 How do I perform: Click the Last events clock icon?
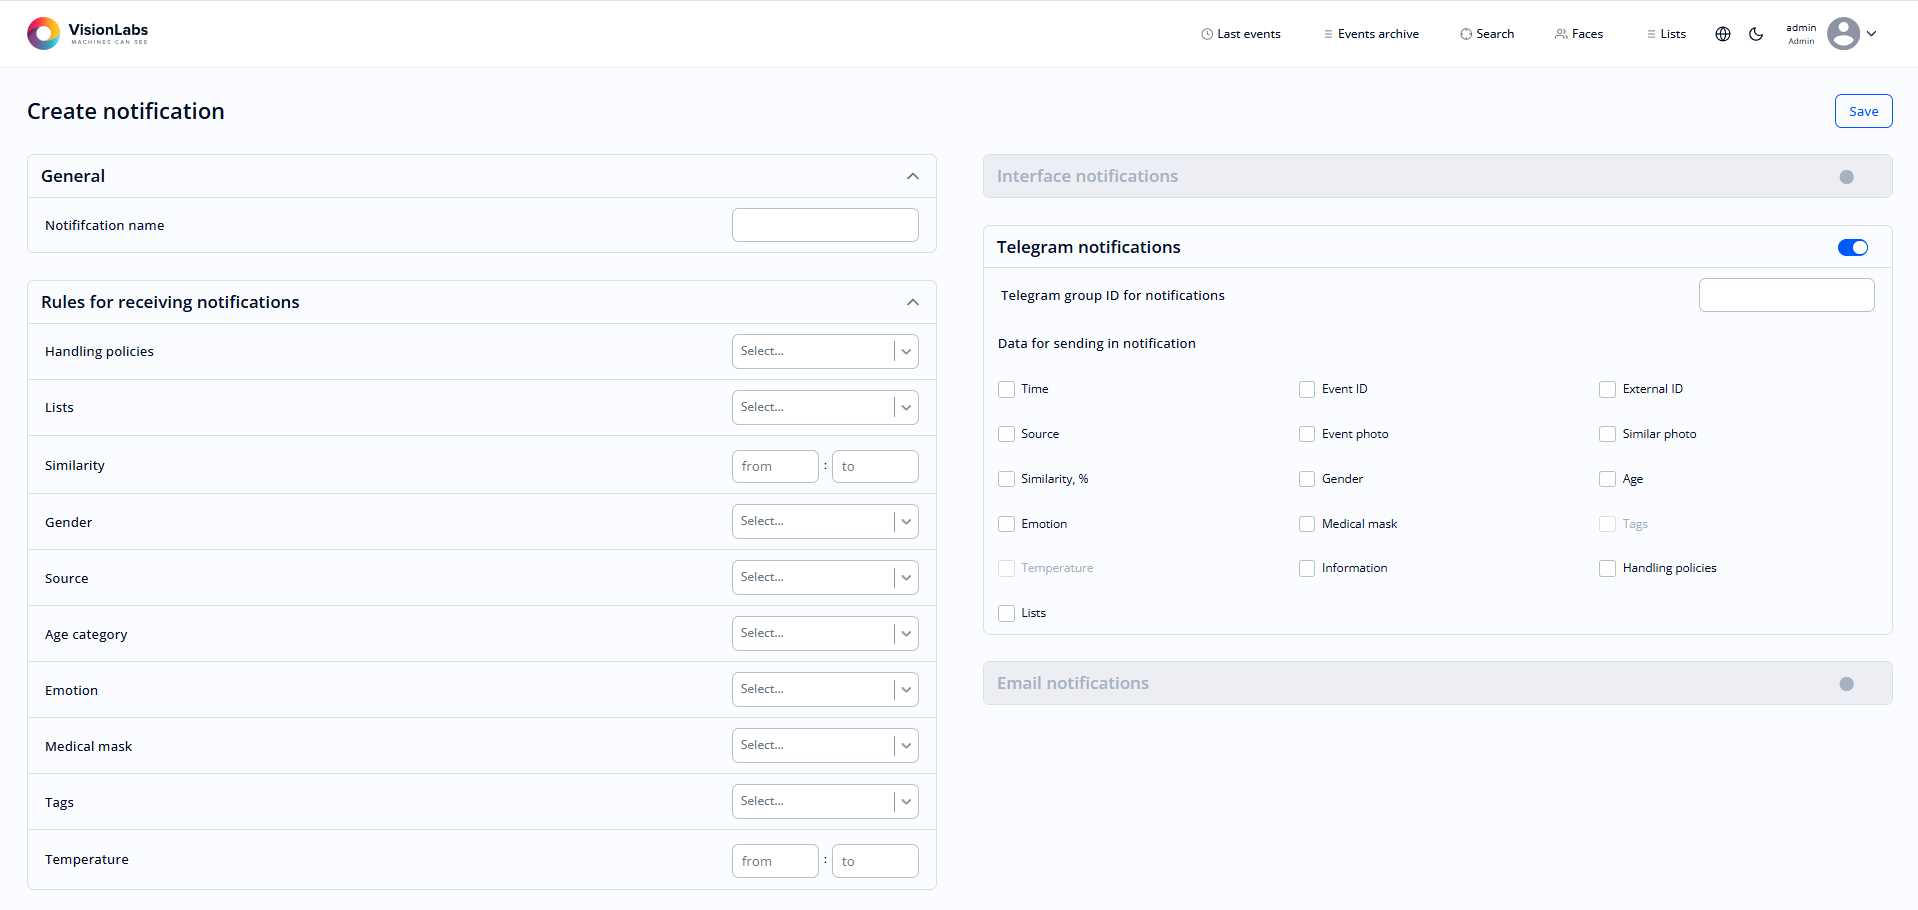click(x=1206, y=33)
